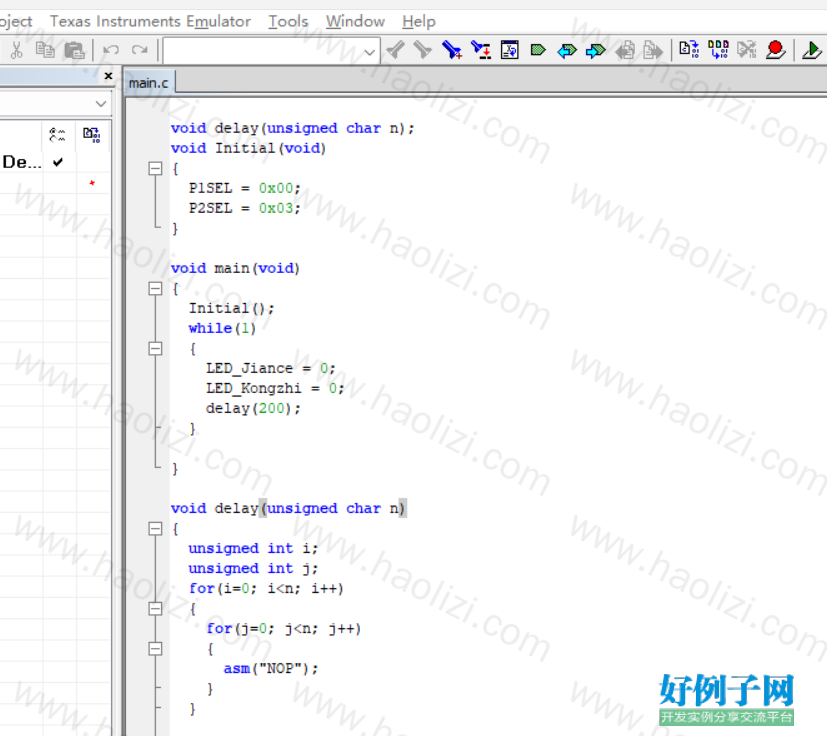Open Find with the blue flashlight icon
The width and height of the screenshot is (827, 736).
(x=451, y=50)
